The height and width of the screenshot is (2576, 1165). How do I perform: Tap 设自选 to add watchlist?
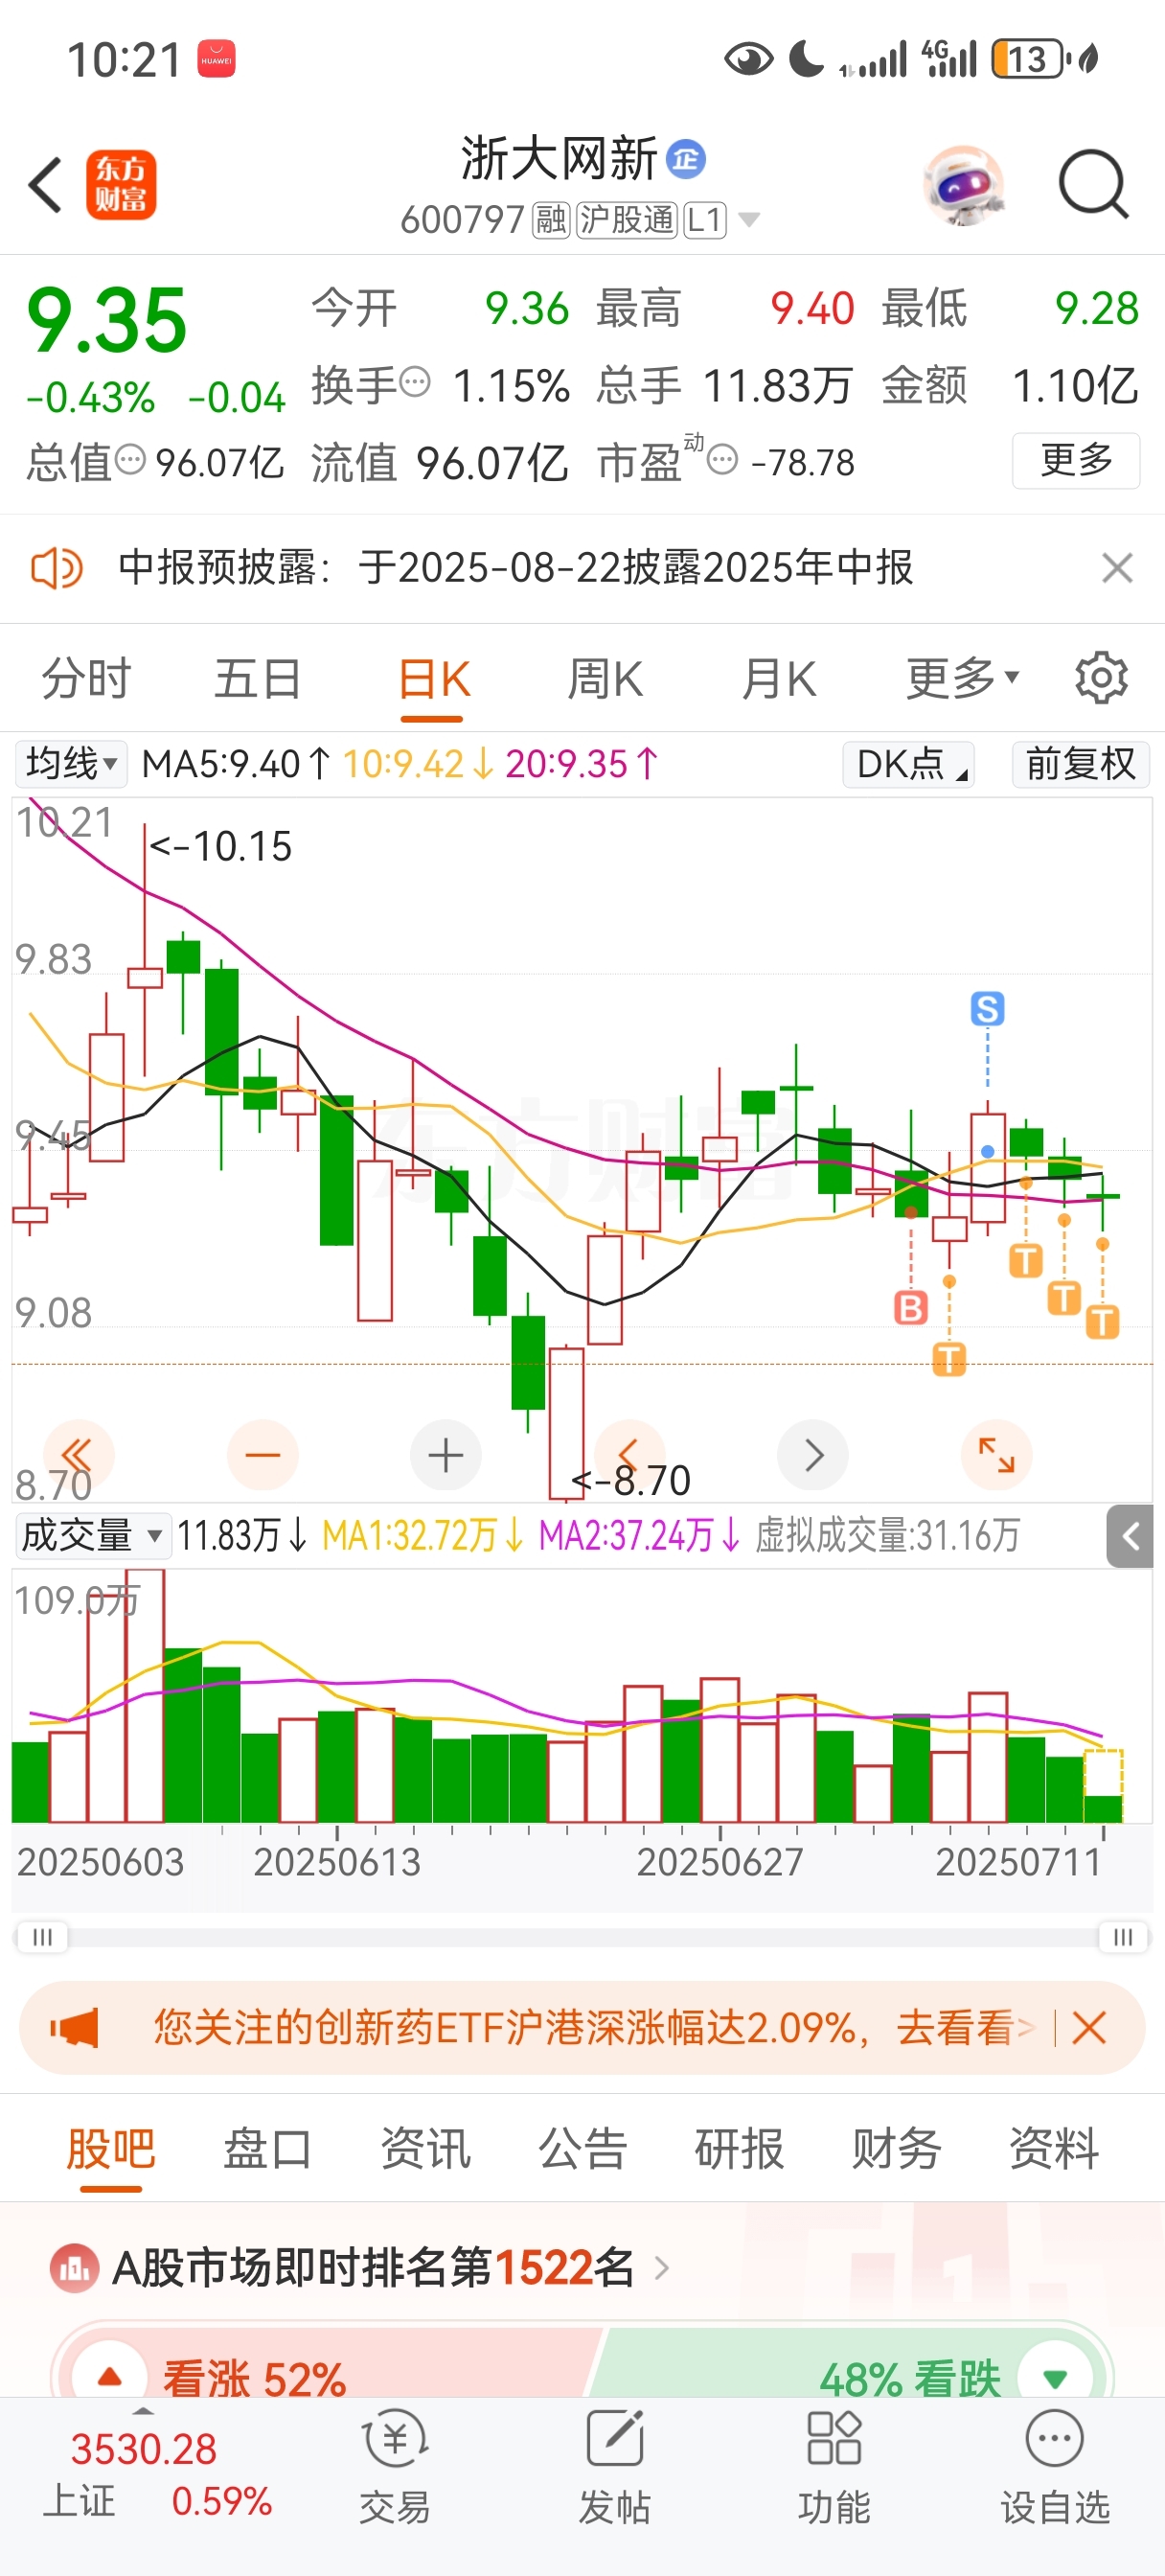pos(1055,2466)
